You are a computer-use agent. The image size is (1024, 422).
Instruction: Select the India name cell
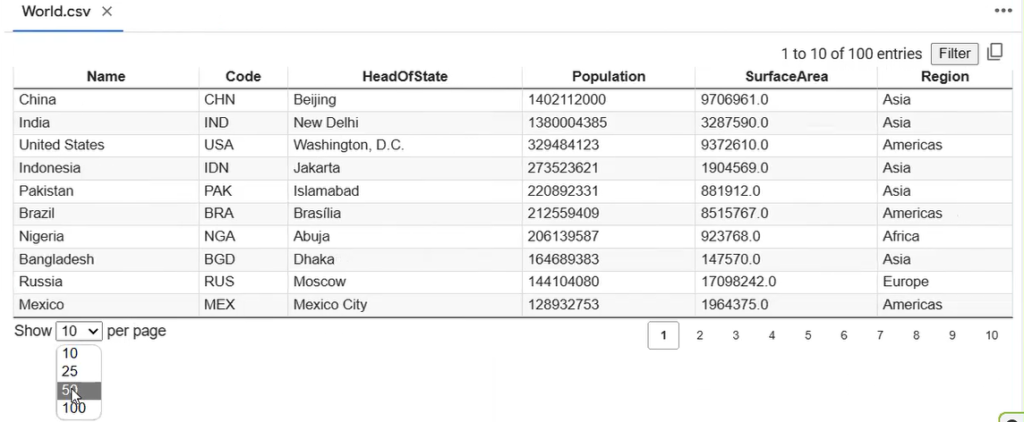coord(106,123)
